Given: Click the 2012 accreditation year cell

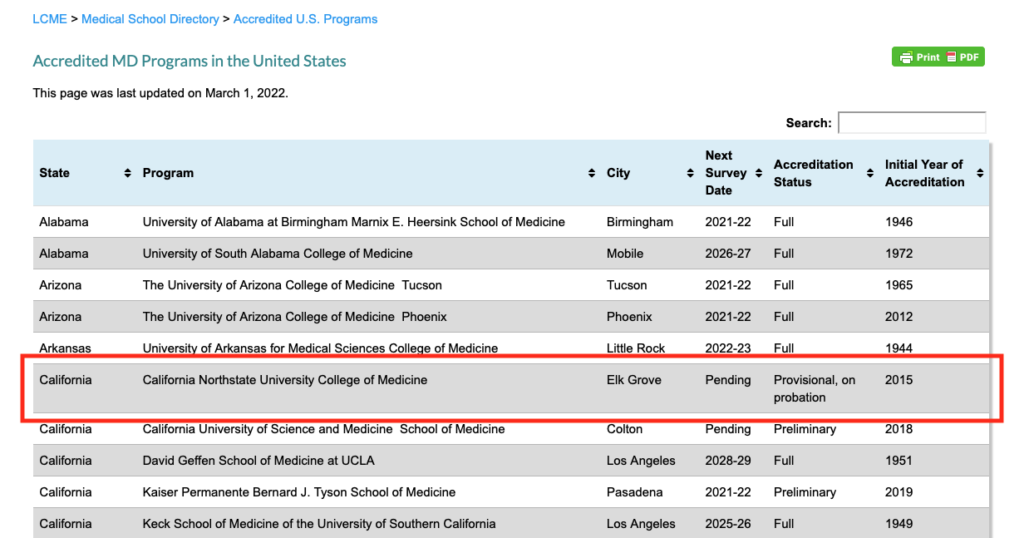Looking at the screenshot, I should click(899, 317).
